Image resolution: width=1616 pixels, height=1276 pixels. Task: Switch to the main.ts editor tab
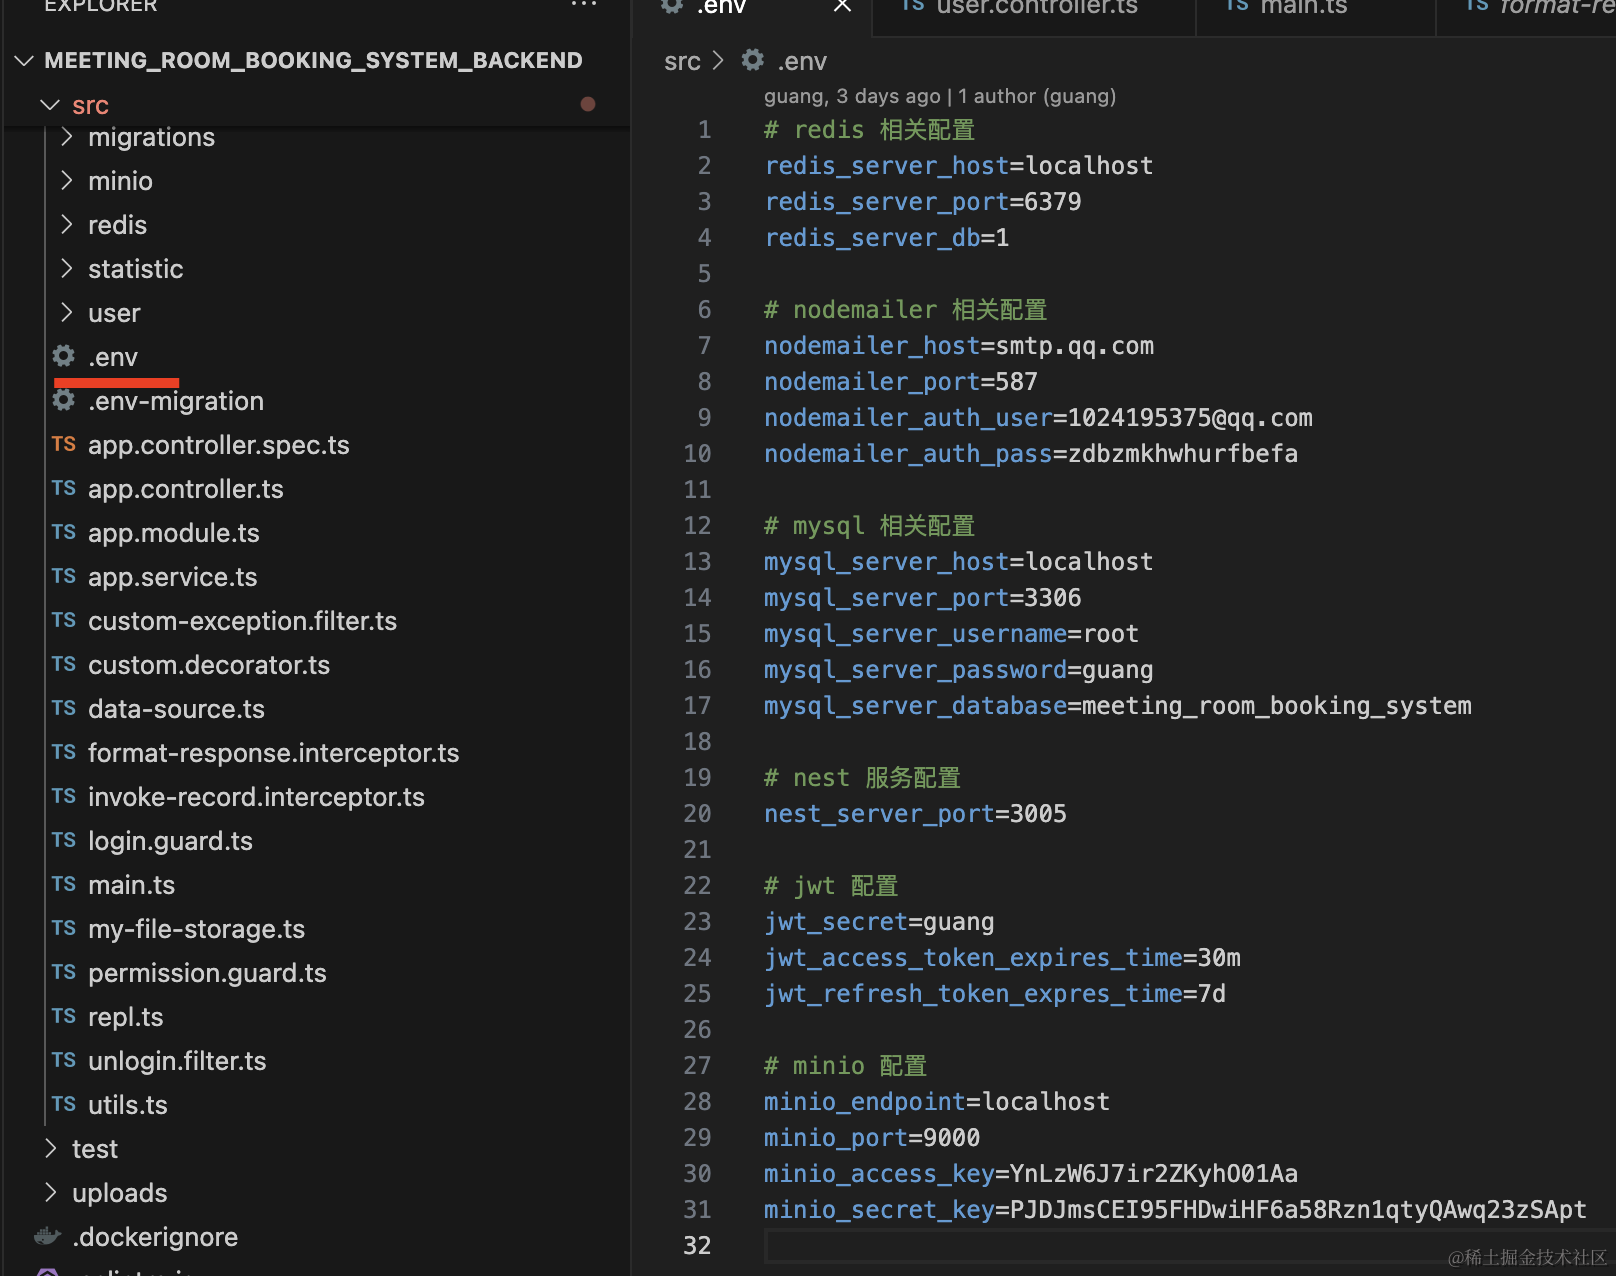(1302, 8)
